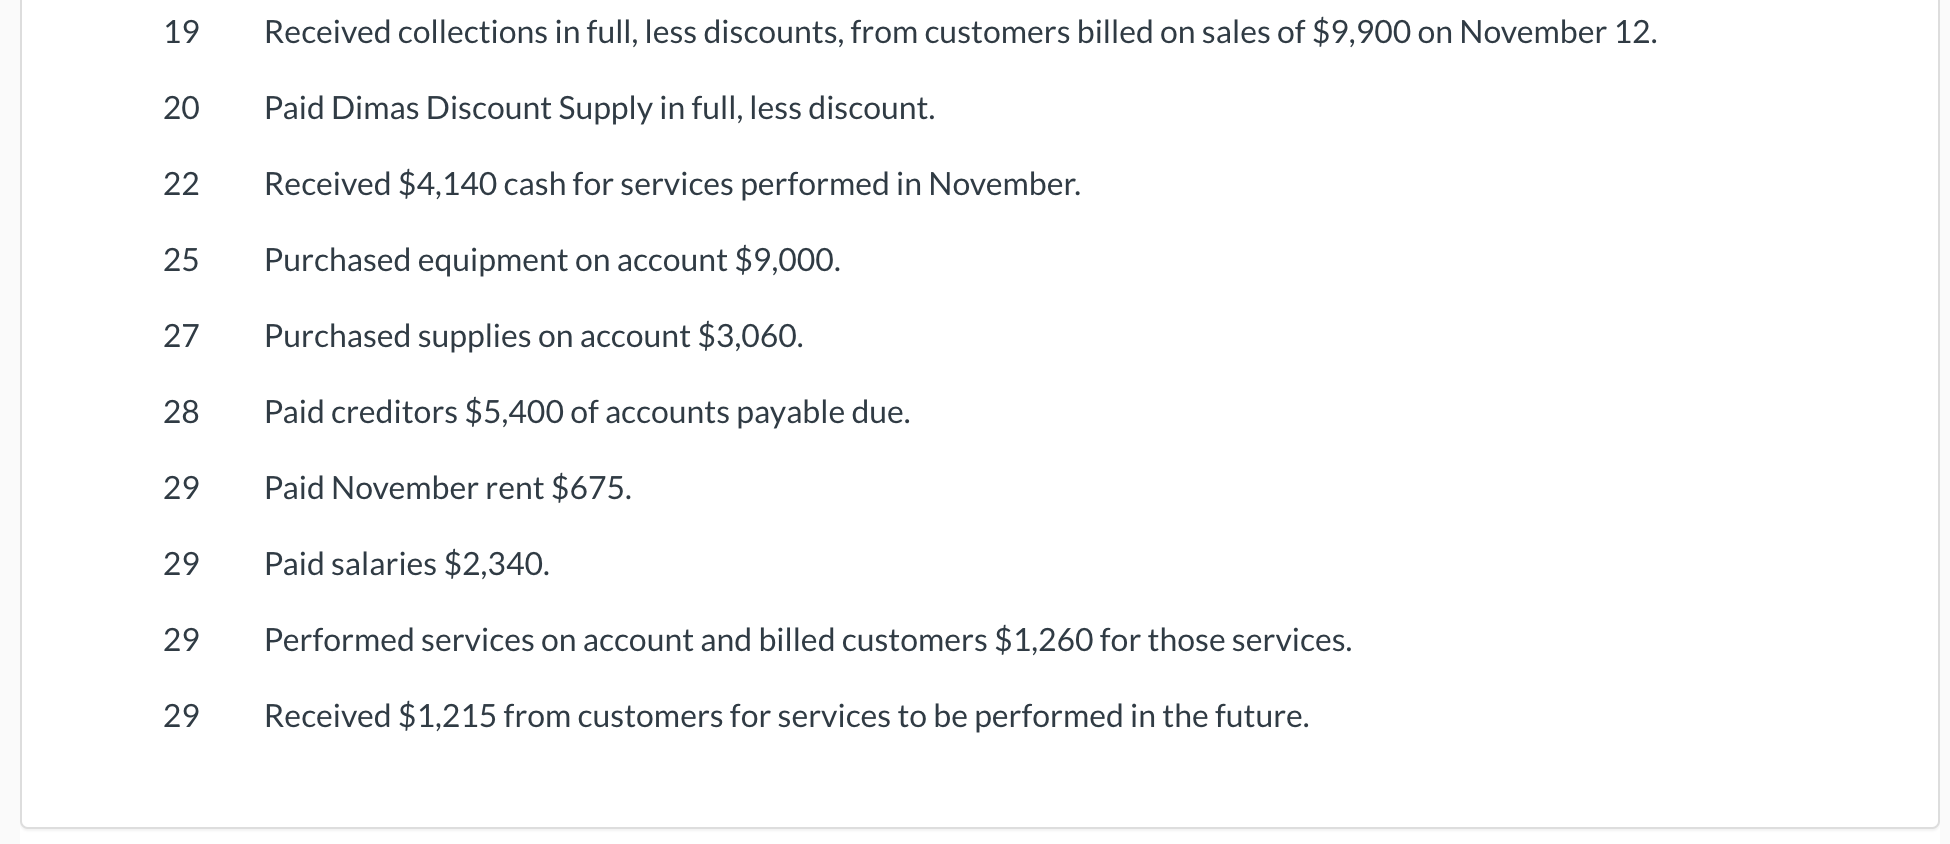Click the date number 27
The height and width of the screenshot is (844, 1950).
181,336
